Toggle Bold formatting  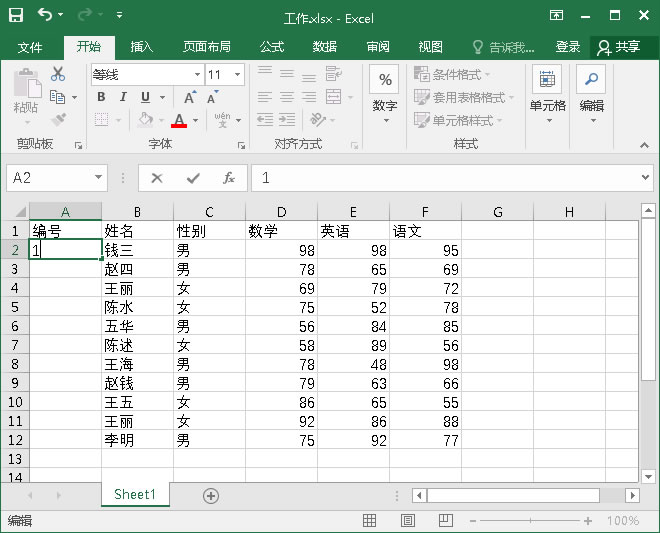pos(101,97)
